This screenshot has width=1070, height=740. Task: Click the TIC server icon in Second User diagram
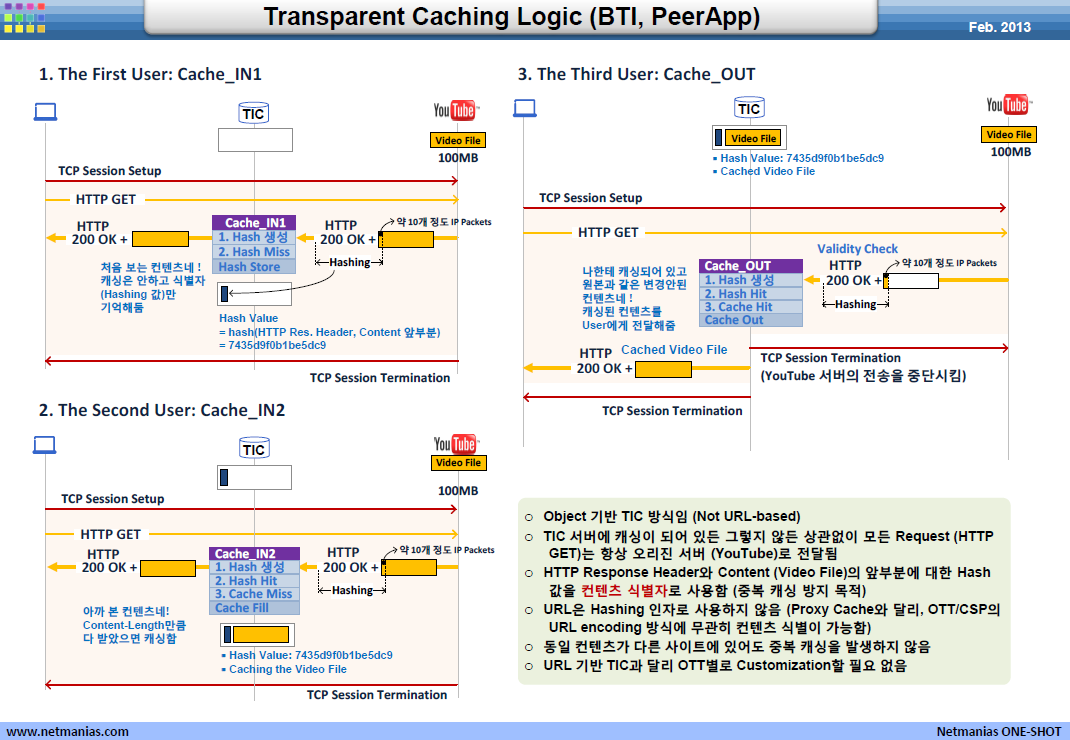pyautogui.click(x=254, y=449)
